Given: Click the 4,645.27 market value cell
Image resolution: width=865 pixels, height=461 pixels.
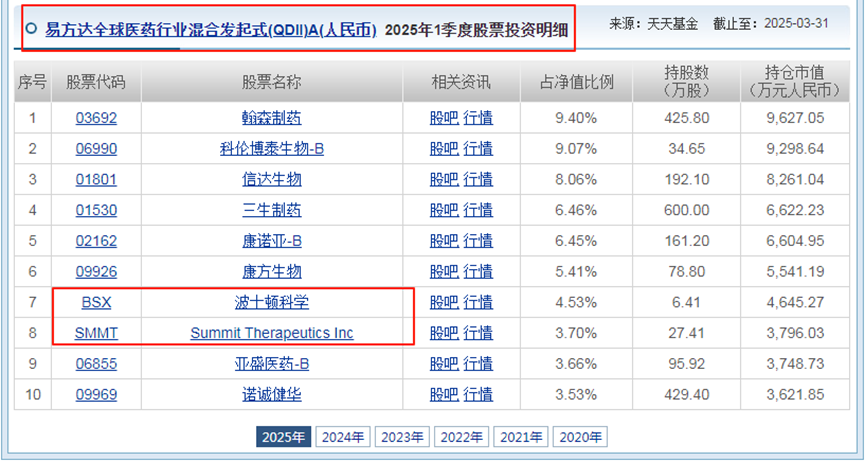Looking at the screenshot, I should click(795, 303).
